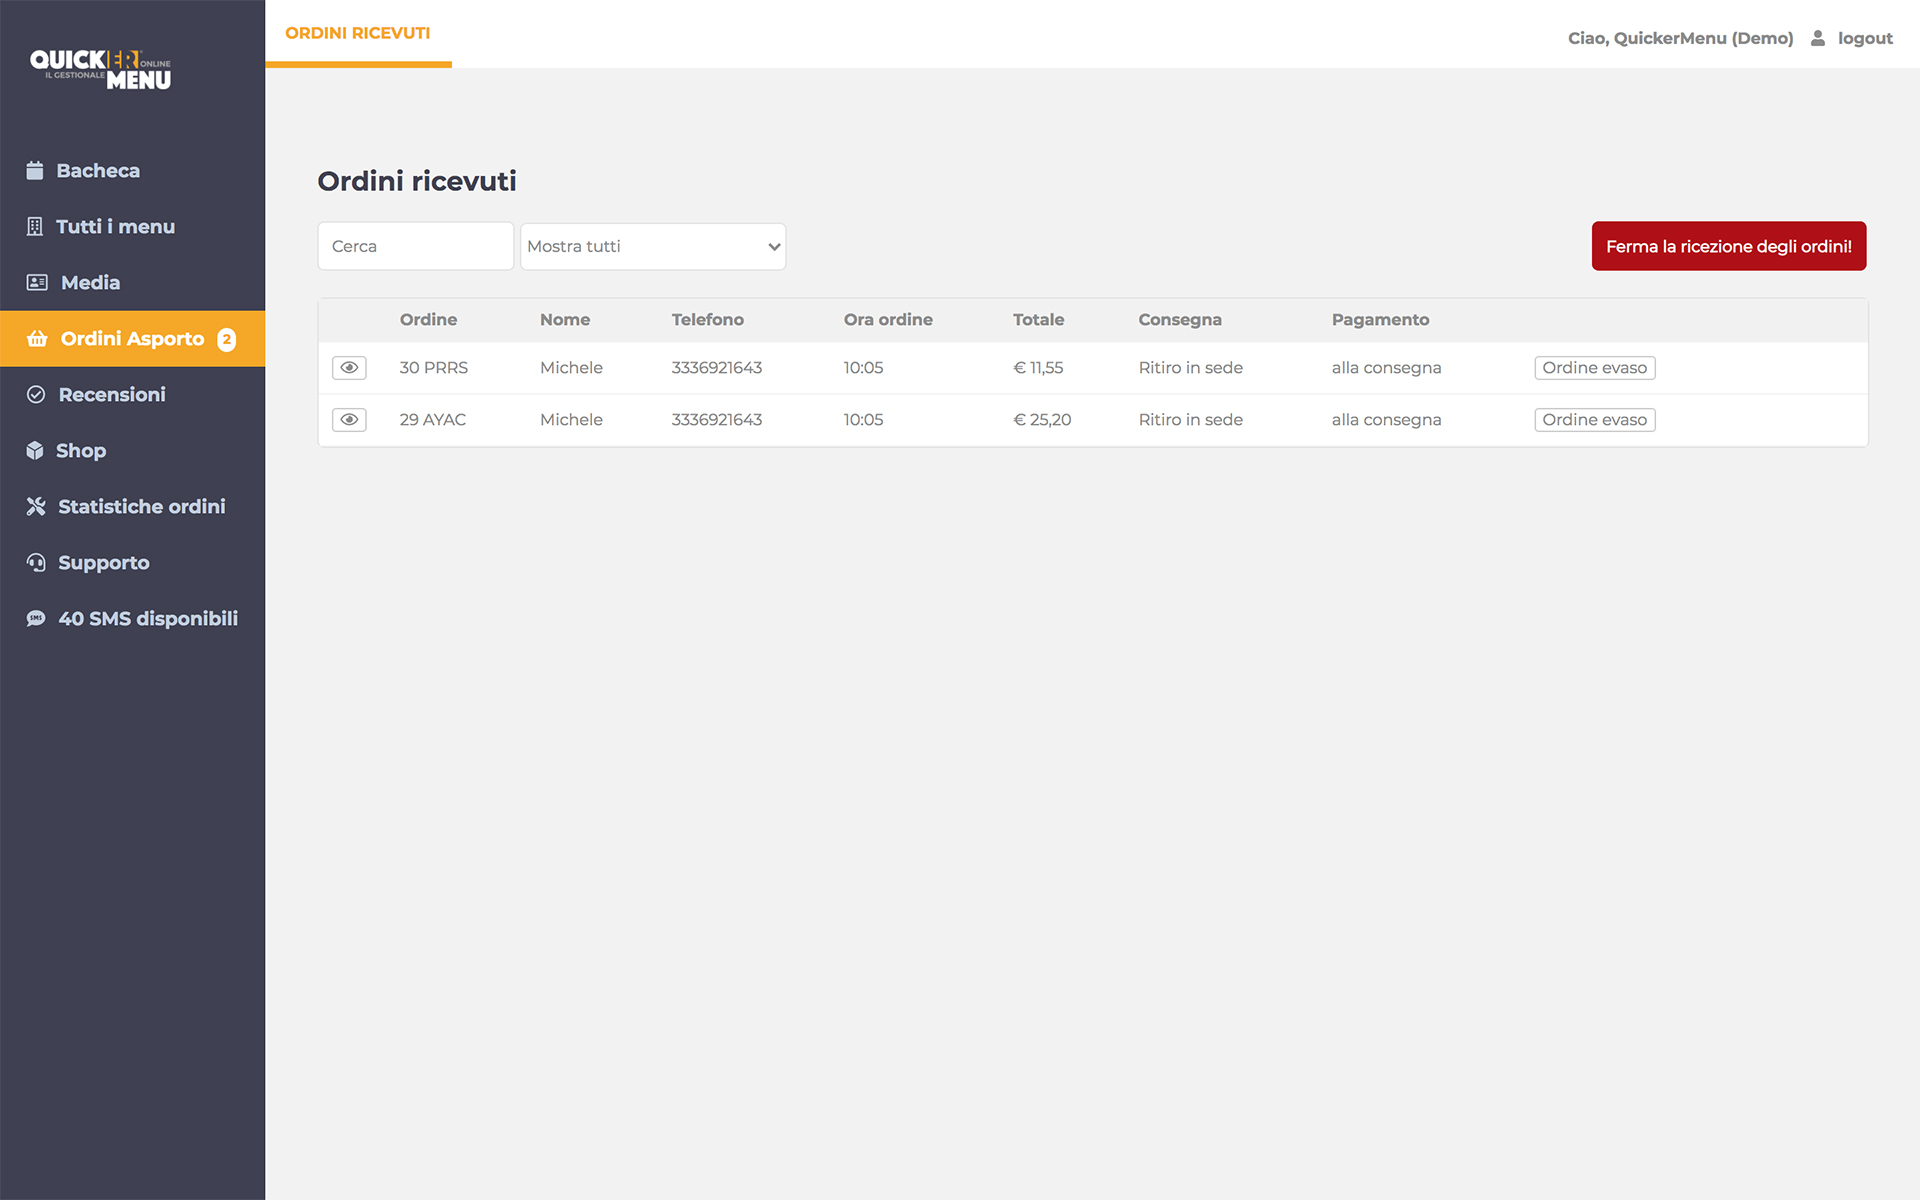The image size is (1920, 1200).
Task: Click the Recensioni checkmark icon
Action: 36,395
